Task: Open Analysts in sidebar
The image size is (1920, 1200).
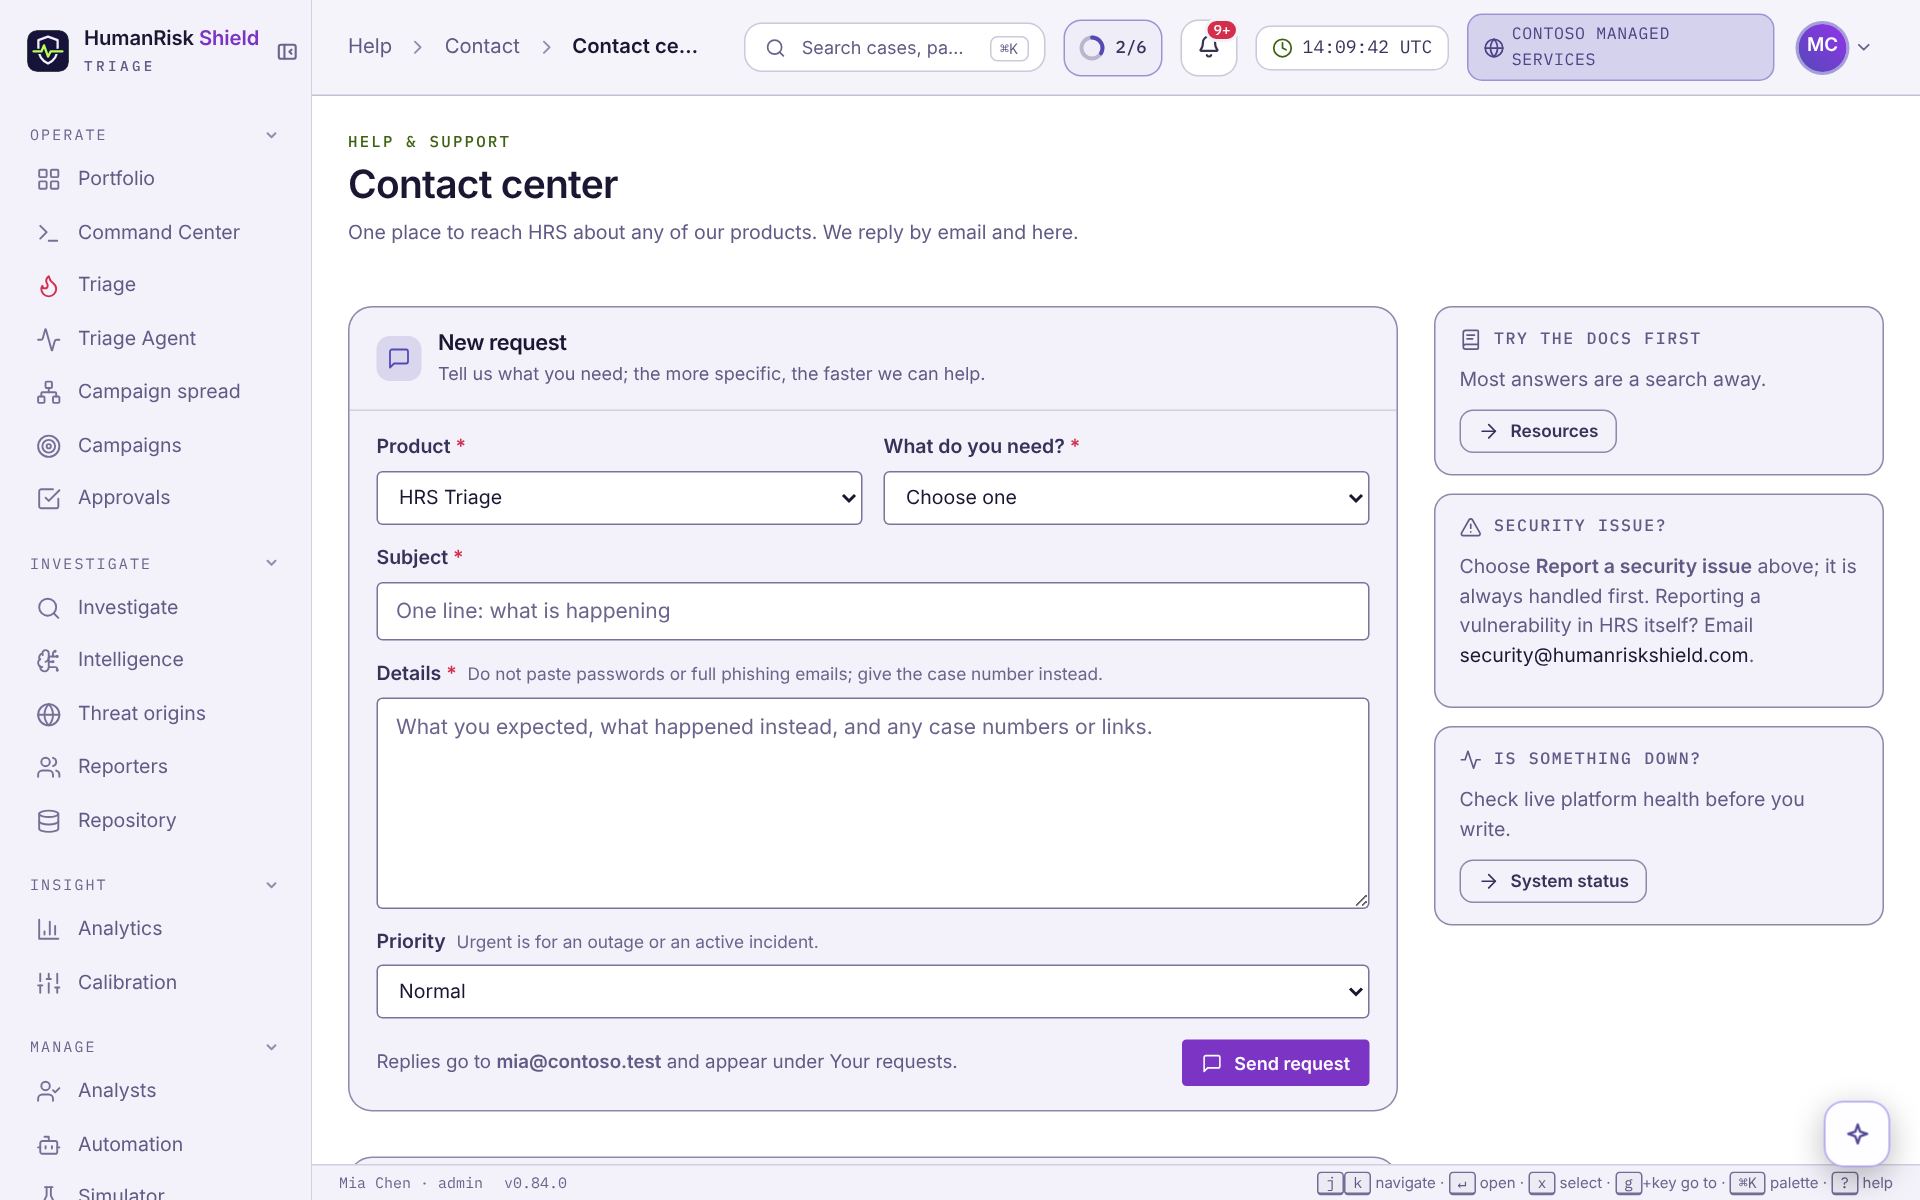Action: [x=155, y=1091]
